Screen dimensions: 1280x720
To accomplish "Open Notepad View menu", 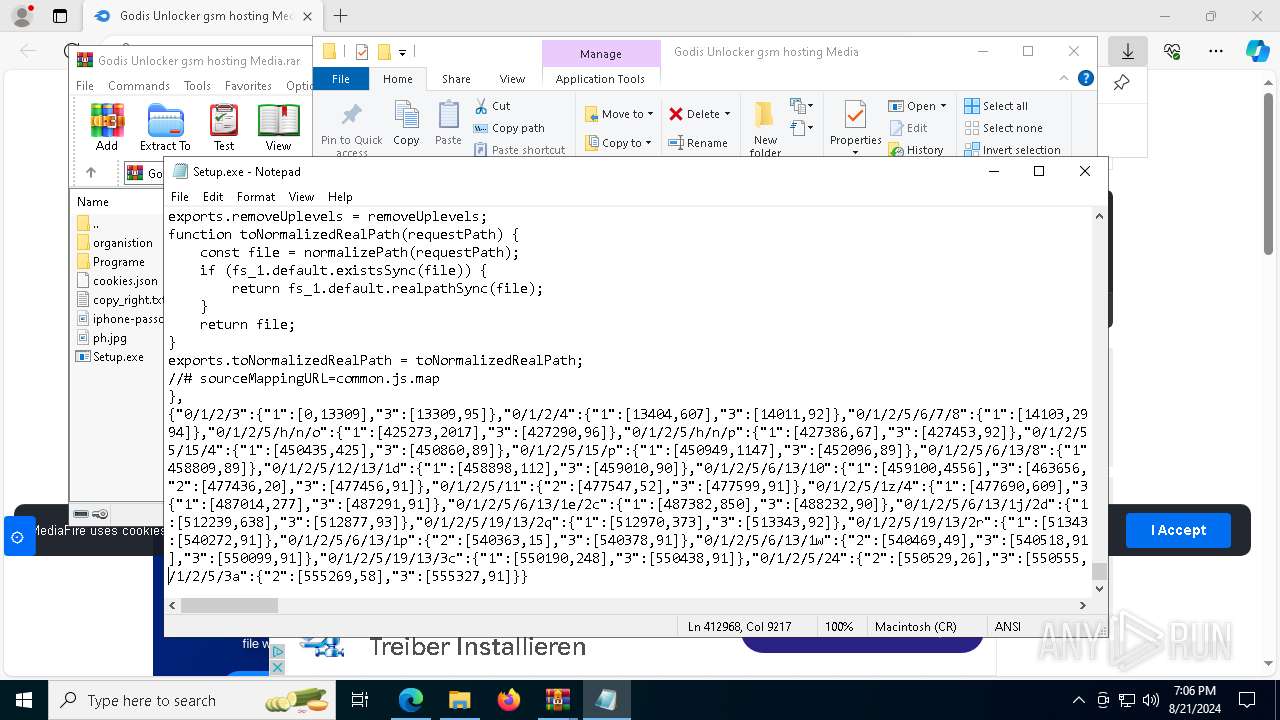I will click(301, 197).
